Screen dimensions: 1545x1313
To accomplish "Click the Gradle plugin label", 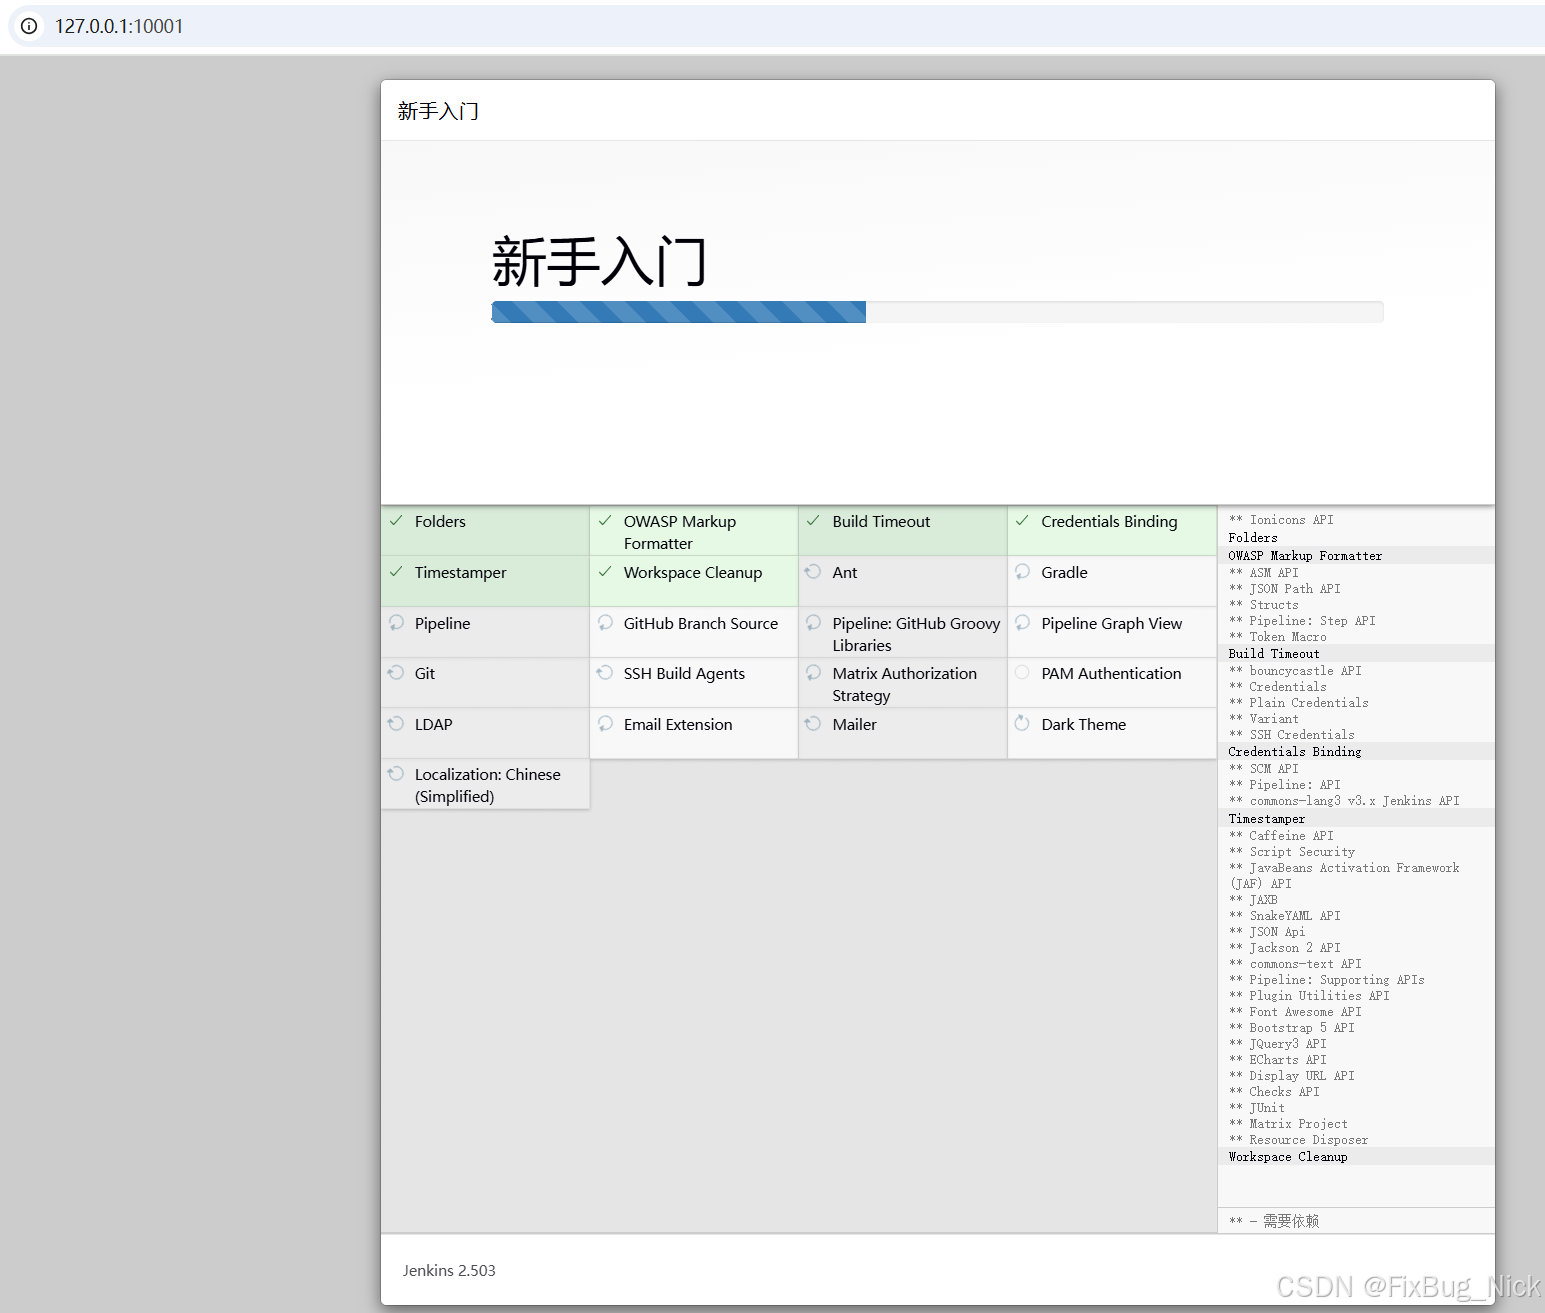I will (1064, 572).
